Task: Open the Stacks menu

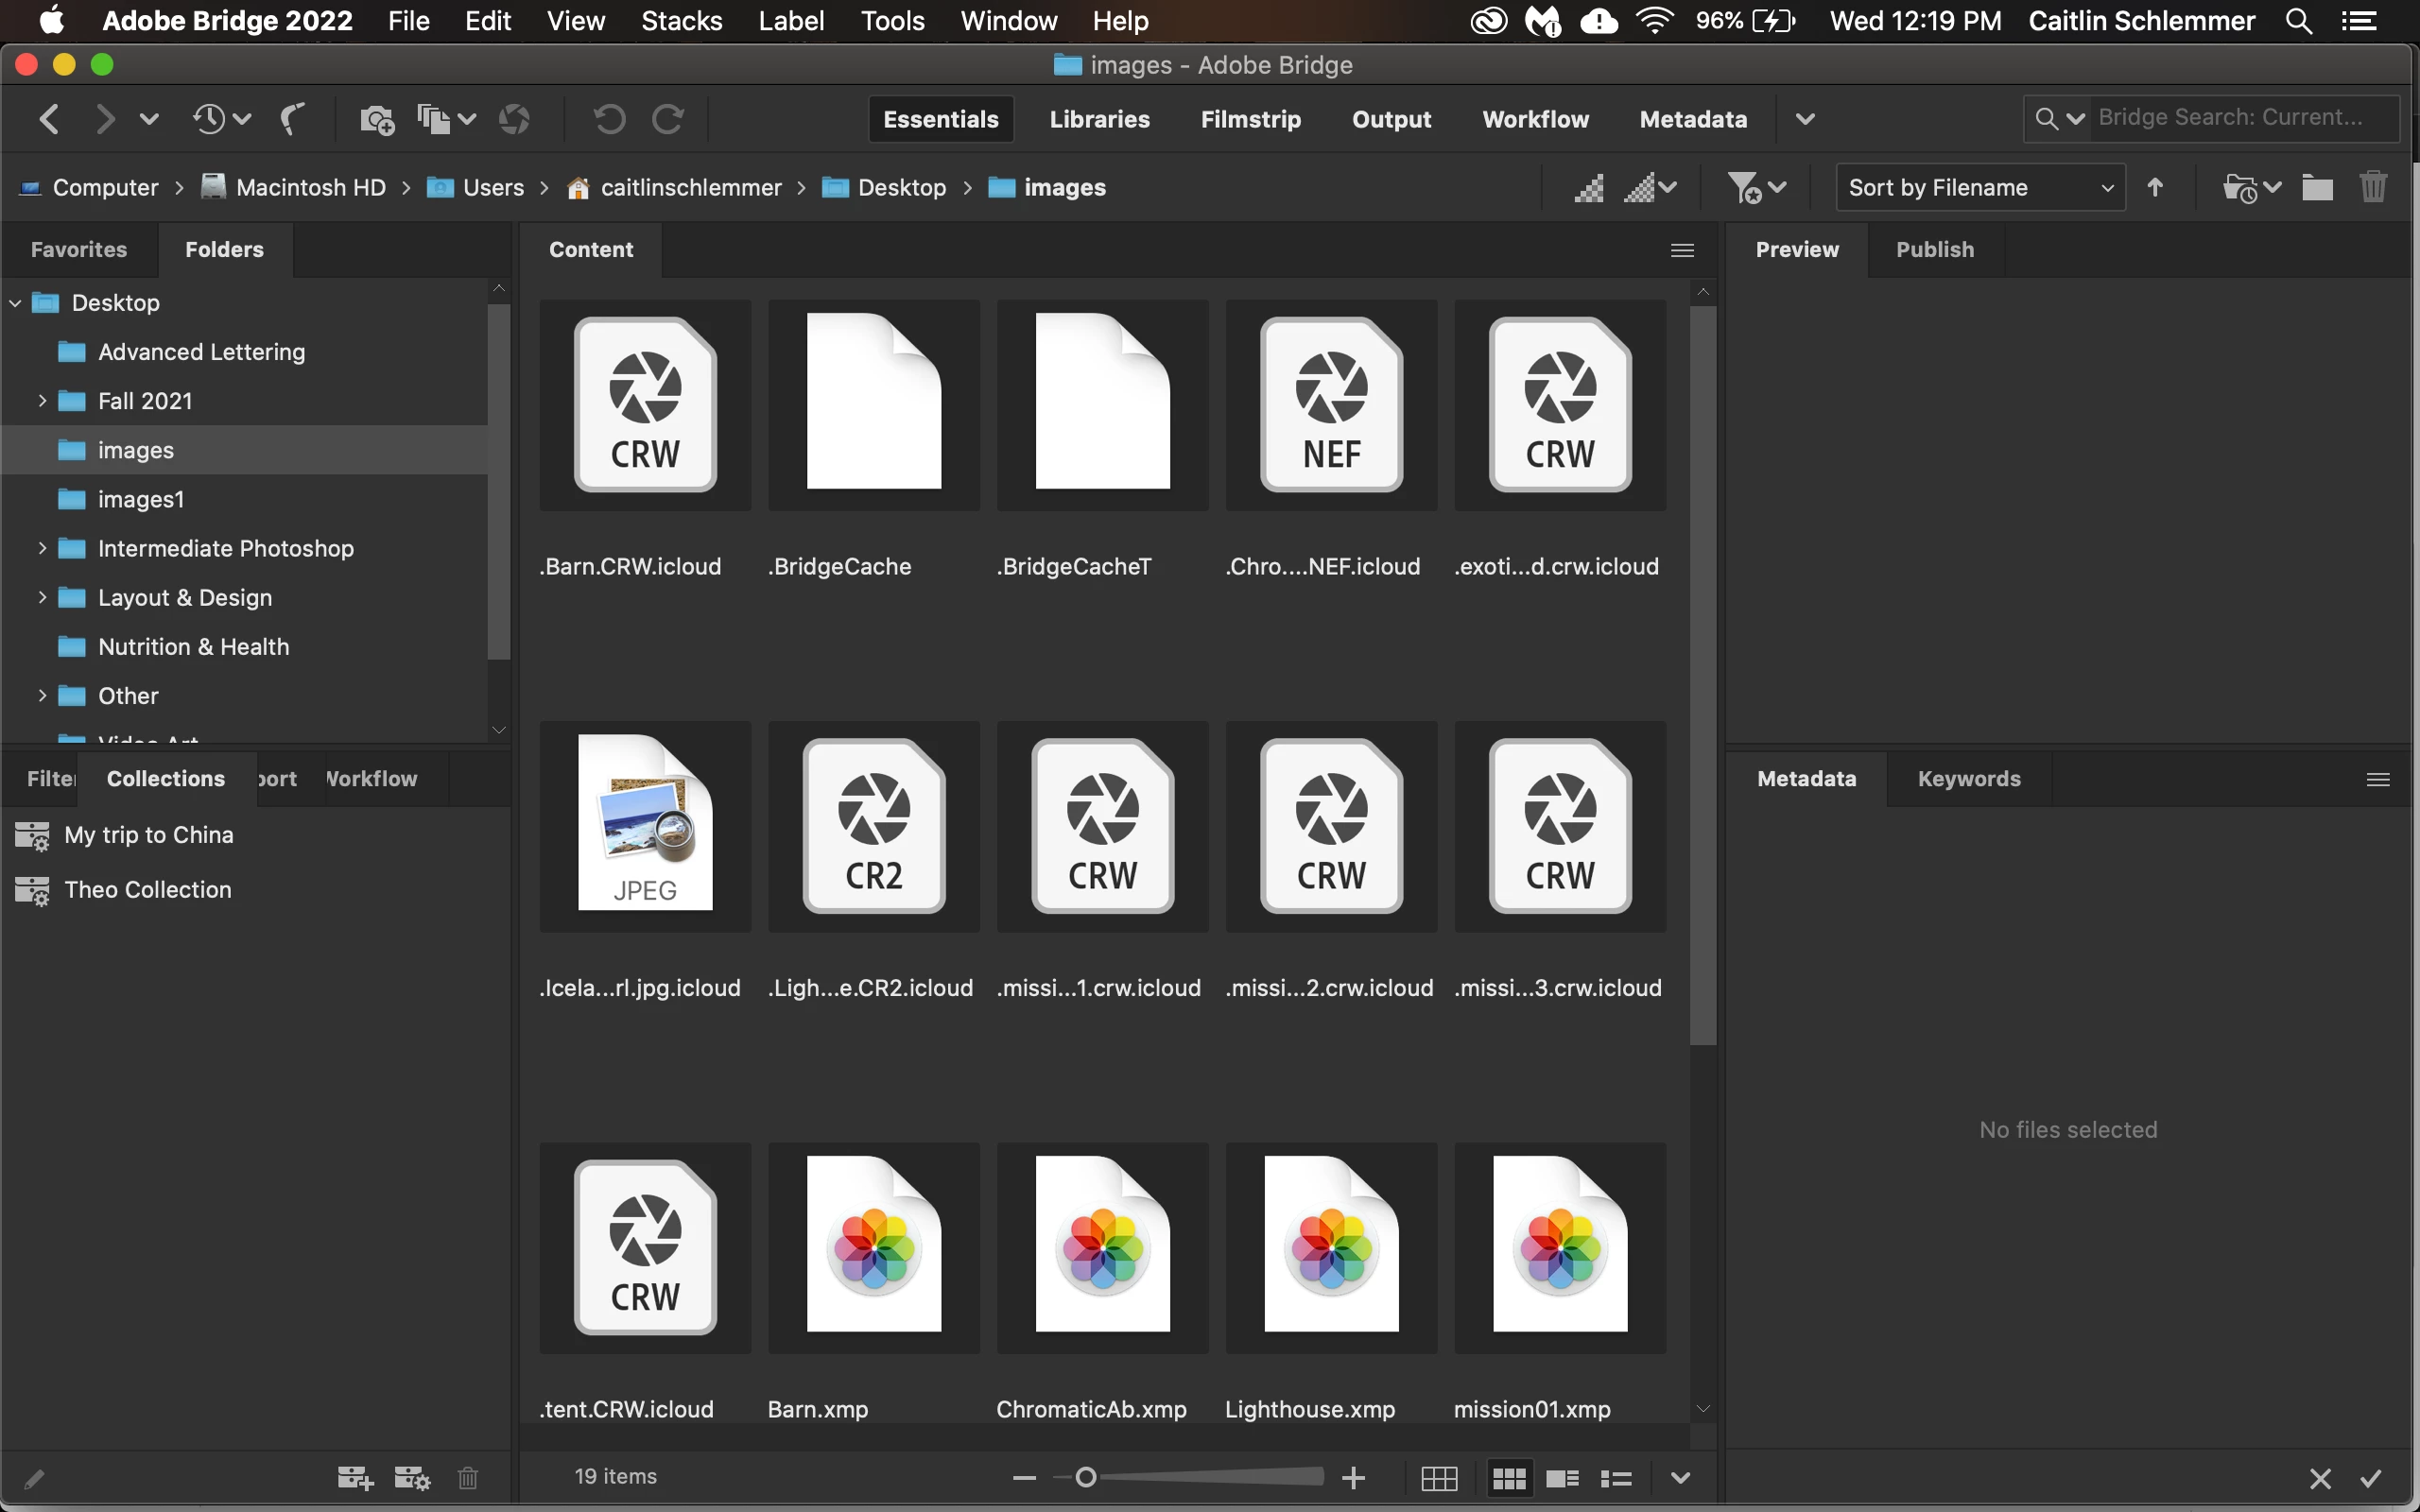Action: click(681, 21)
